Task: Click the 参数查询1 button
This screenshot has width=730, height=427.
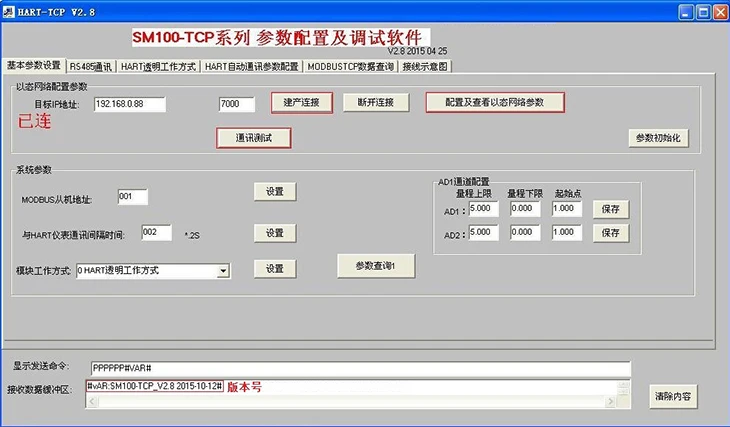Action: pyautogui.click(x=376, y=266)
